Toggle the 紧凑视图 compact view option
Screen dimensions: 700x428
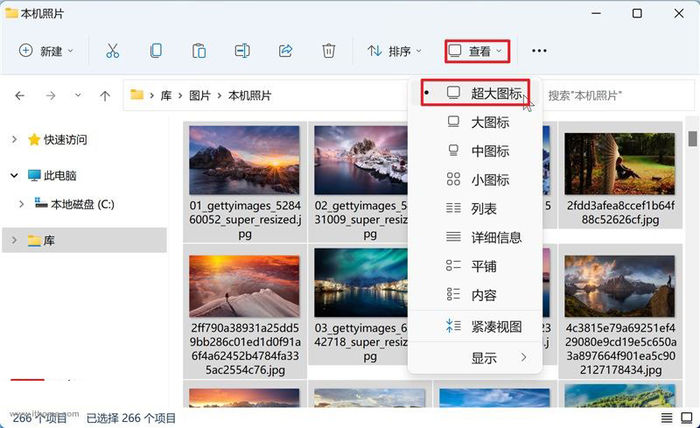coord(496,326)
